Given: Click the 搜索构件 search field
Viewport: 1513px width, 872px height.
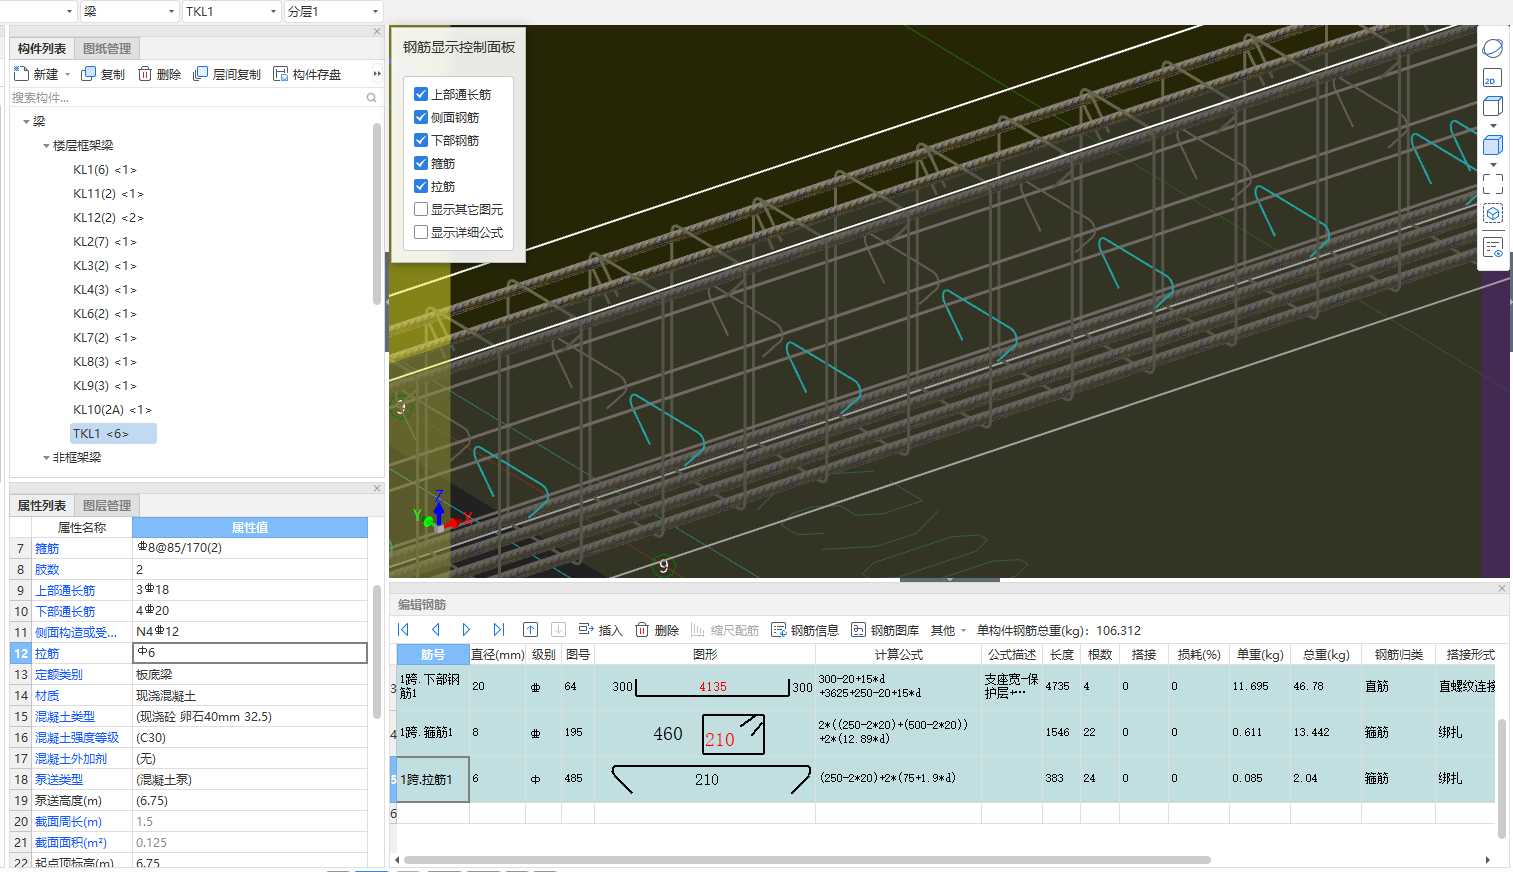Looking at the screenshot, I should click(x=186, y=98).
